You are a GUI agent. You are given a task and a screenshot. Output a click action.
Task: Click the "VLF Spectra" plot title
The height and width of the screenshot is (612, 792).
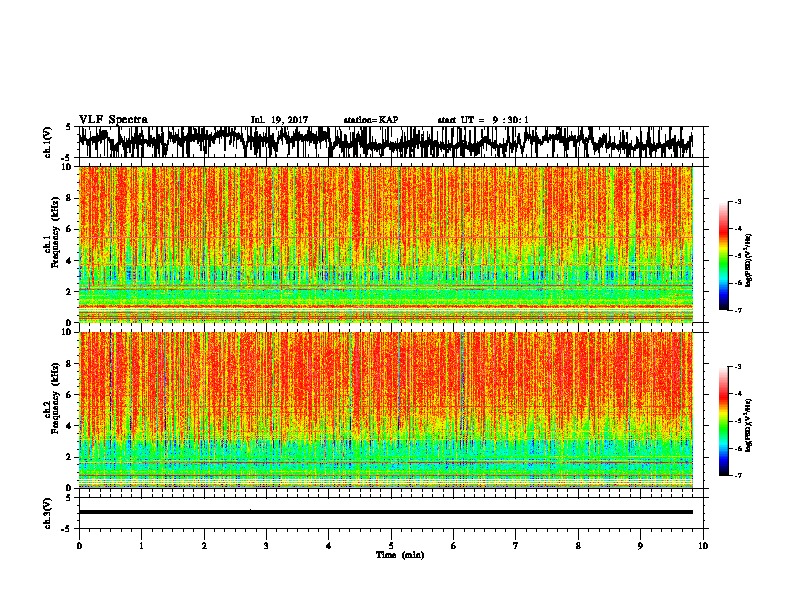click(x=113, y=119)
